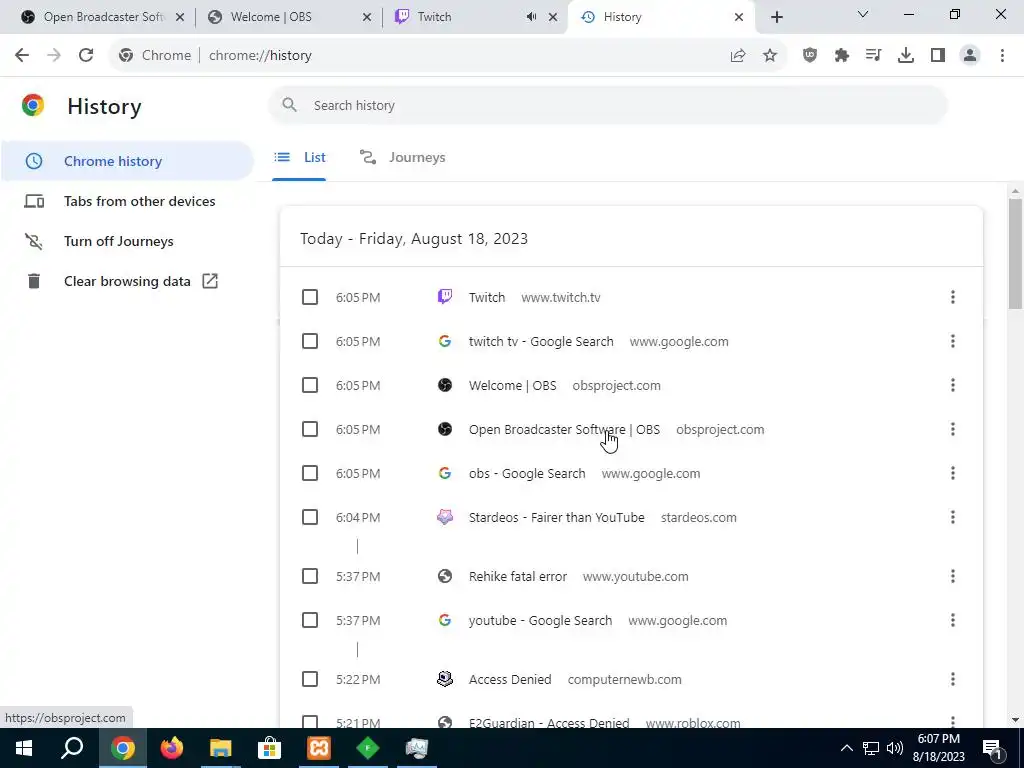Check the Stardeos entry checkbox

[310, 517]
